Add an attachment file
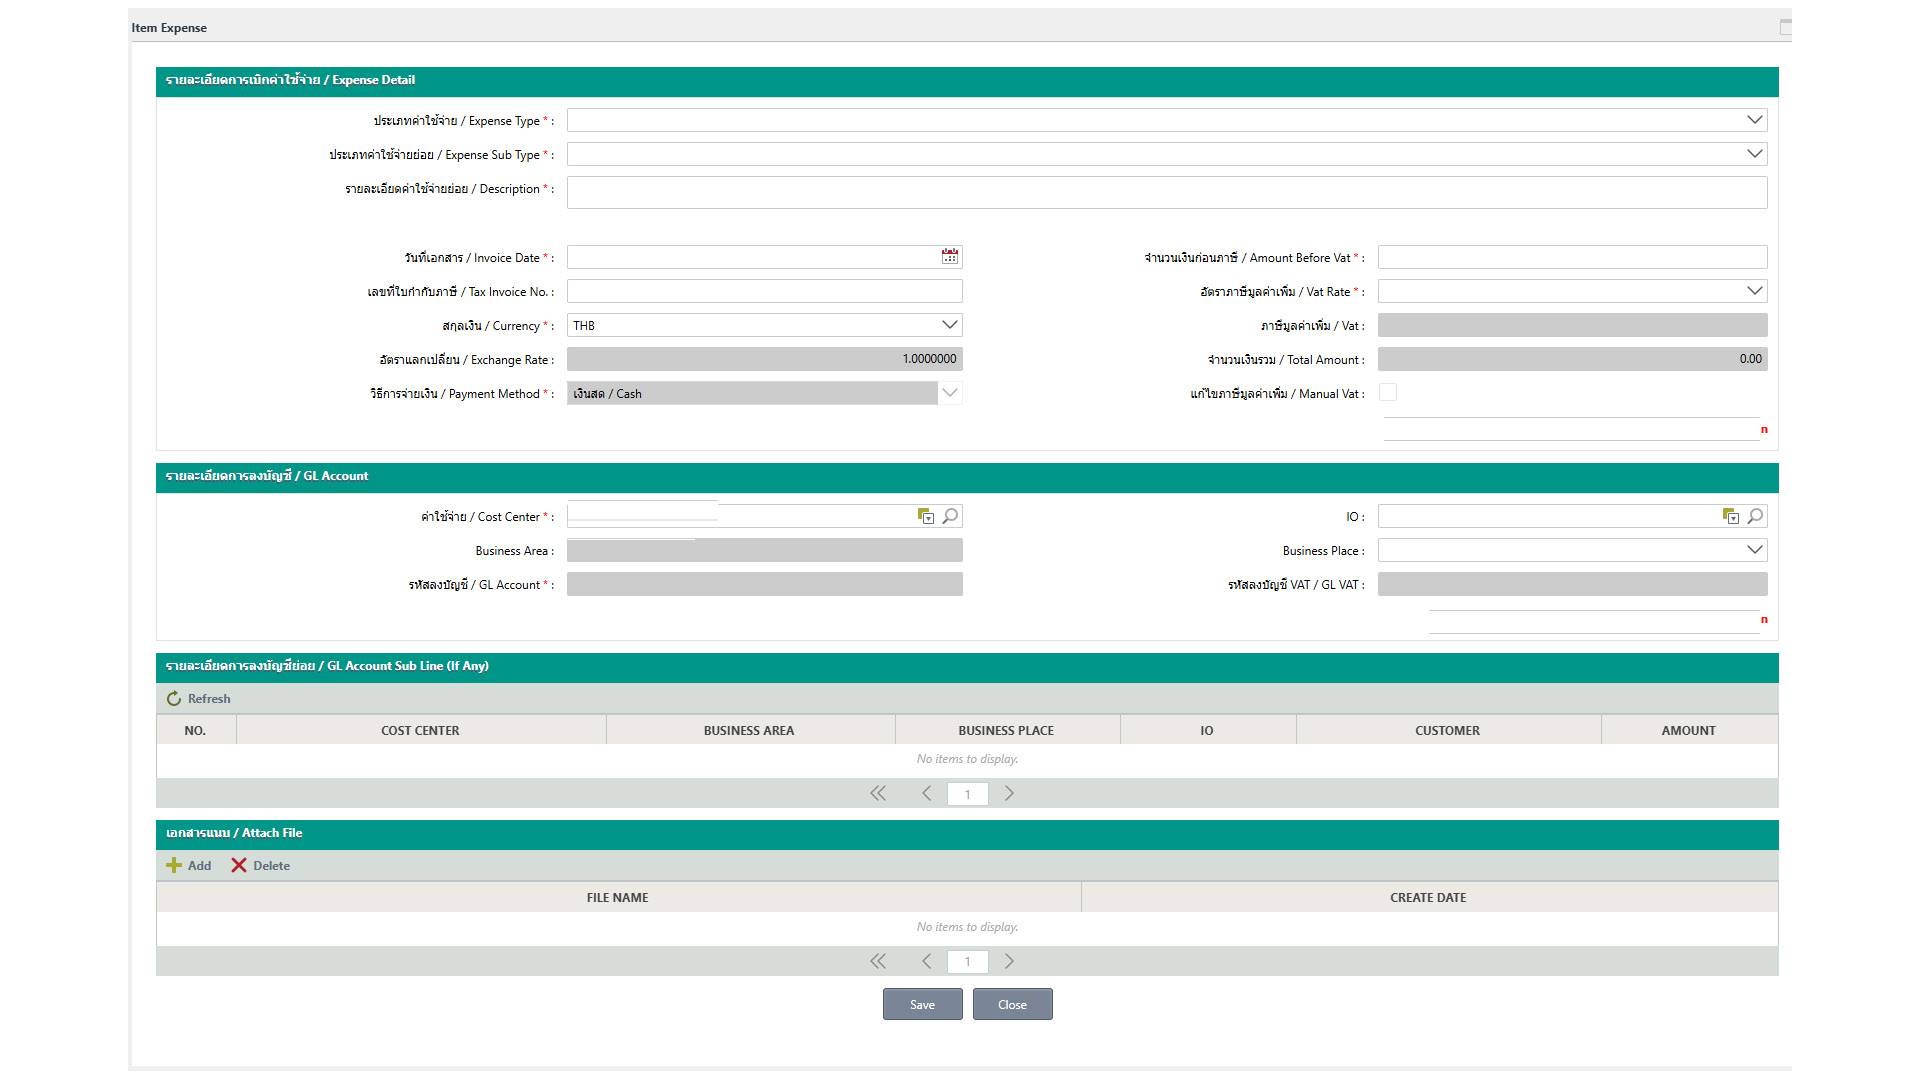 (x=188, y=866)
